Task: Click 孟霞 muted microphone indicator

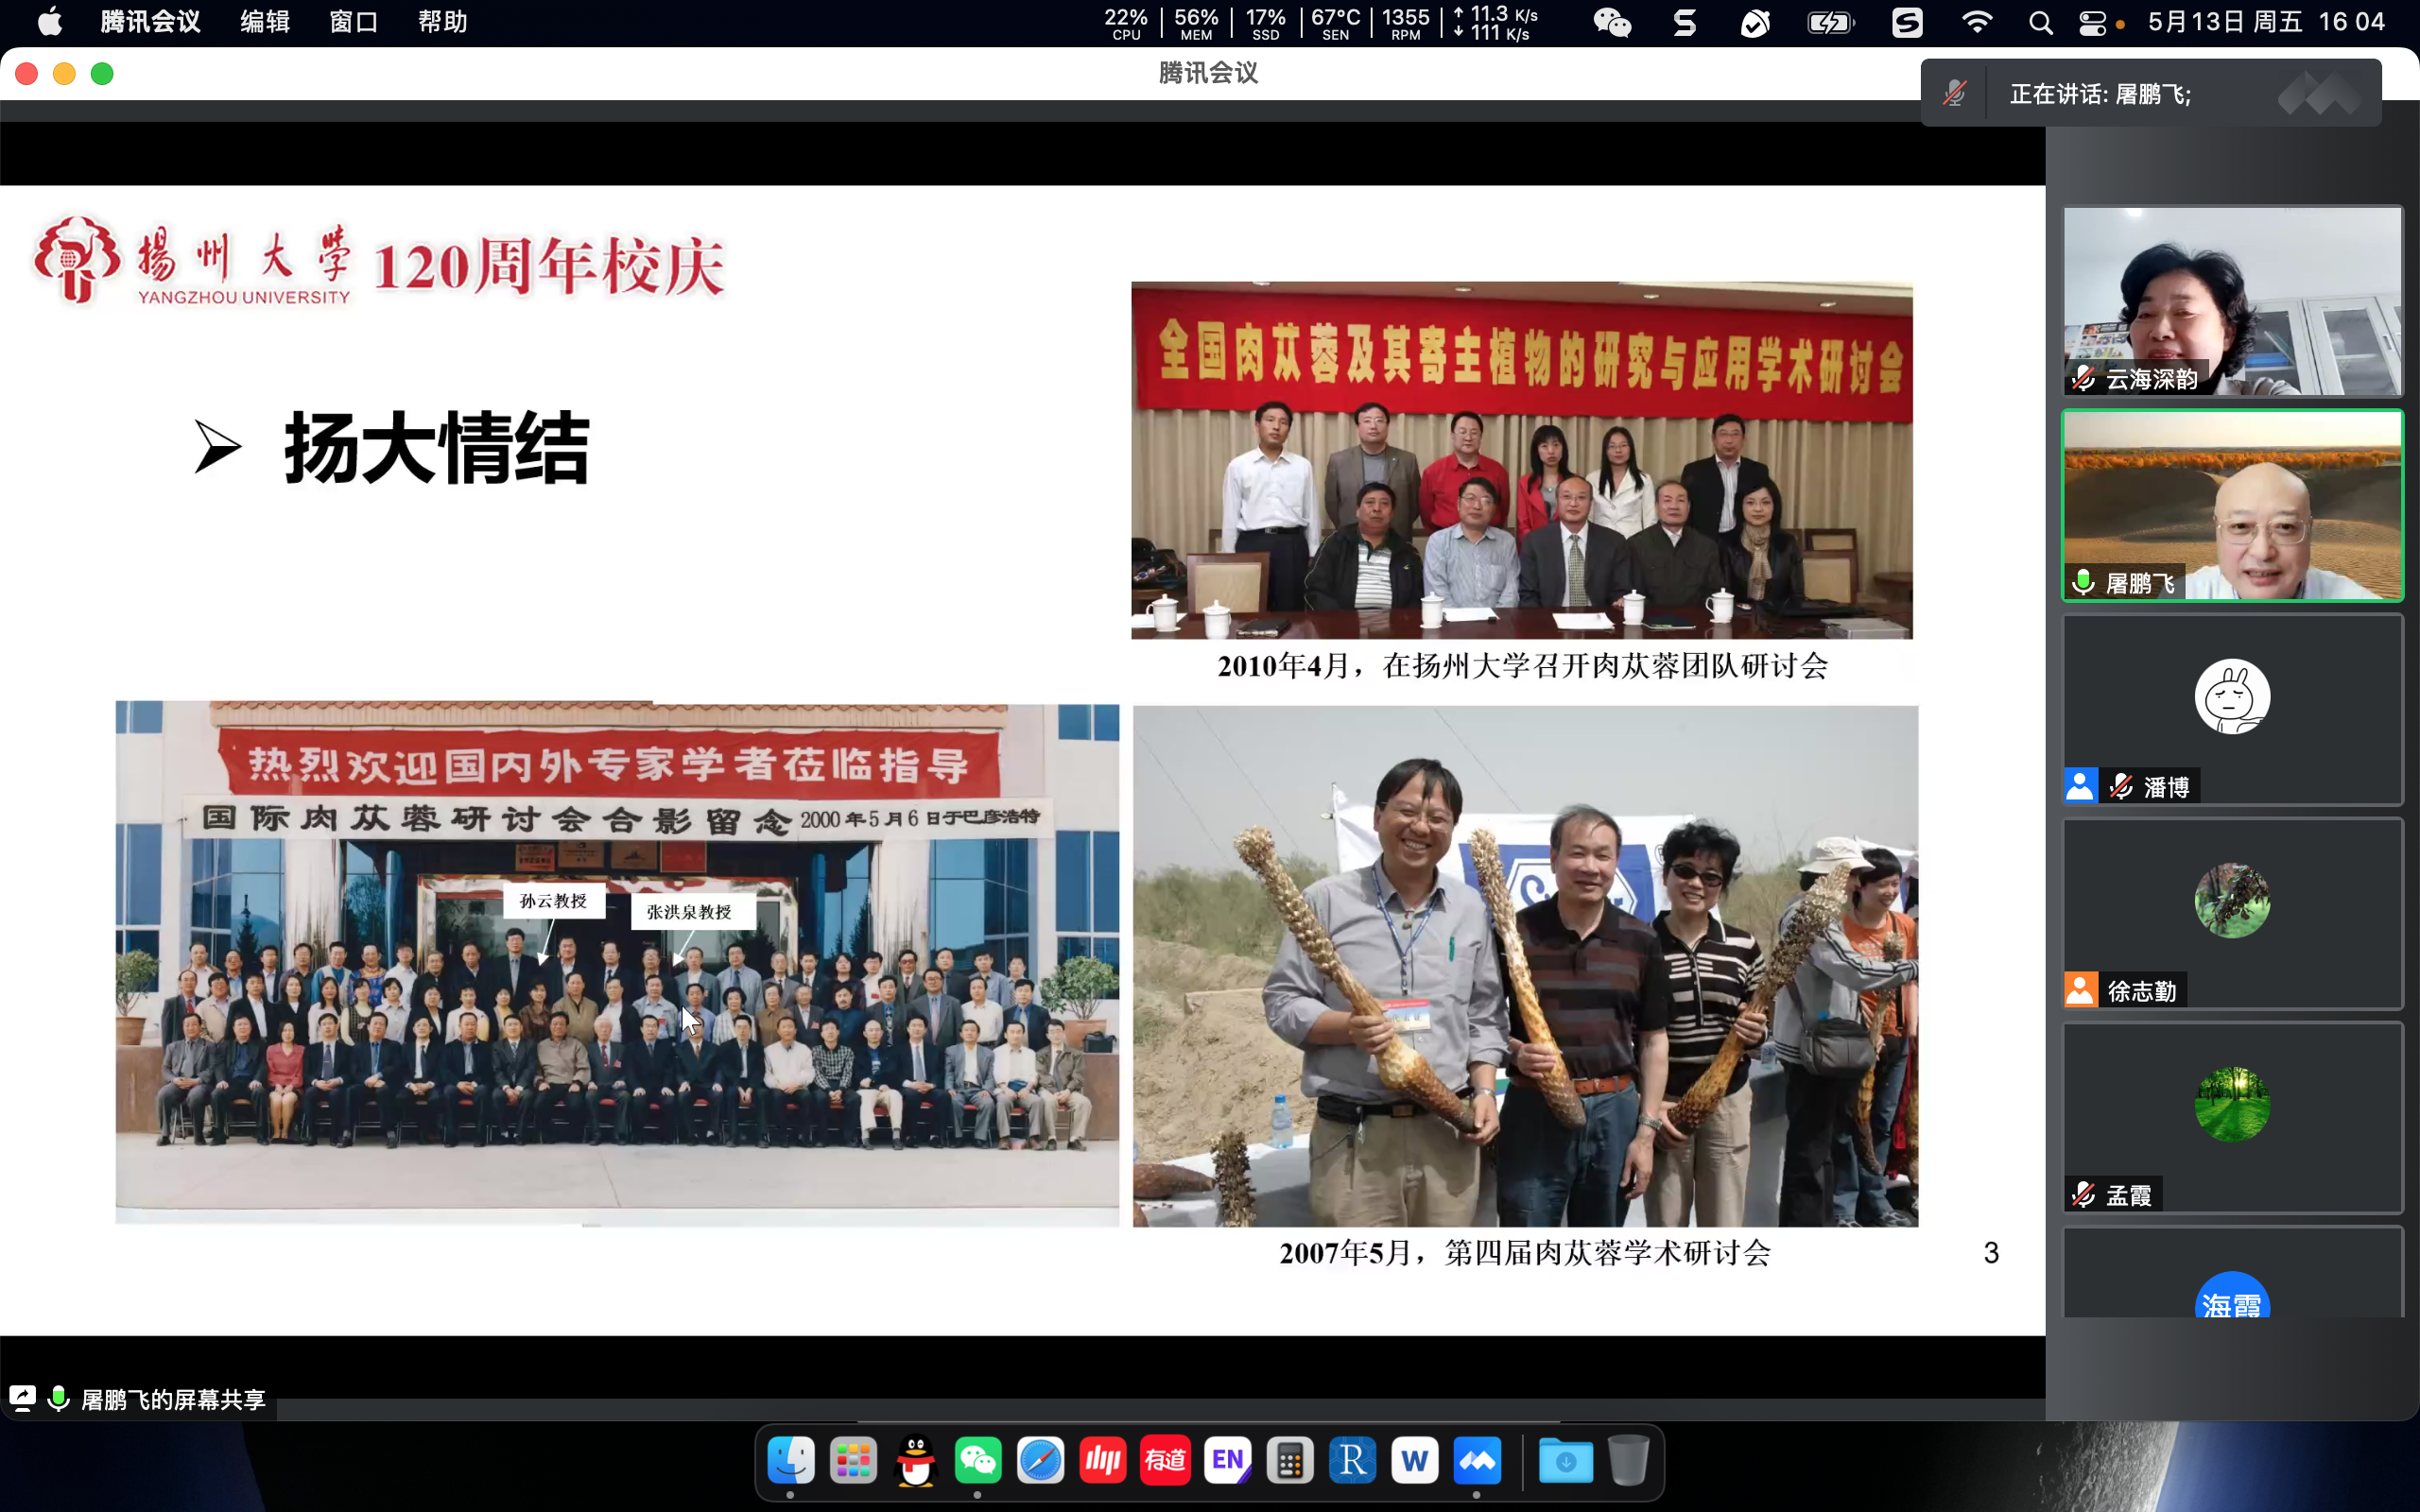Action: pyautogui.click(x=2084, y=1195)
